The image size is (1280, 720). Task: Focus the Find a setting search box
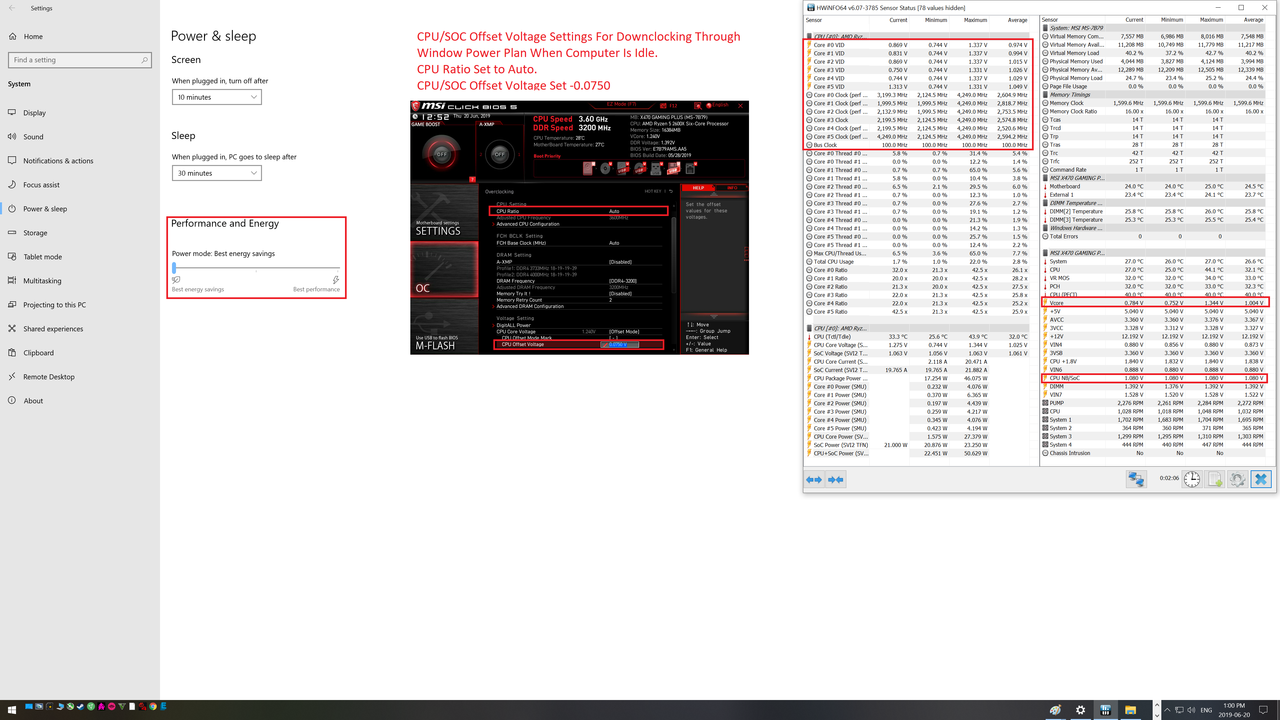click(x=78, y=60)
